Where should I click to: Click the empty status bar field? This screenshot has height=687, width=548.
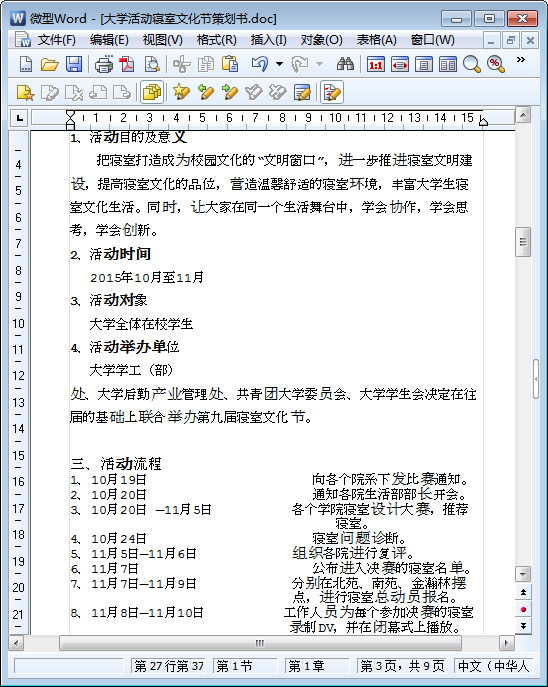(68, 666)
